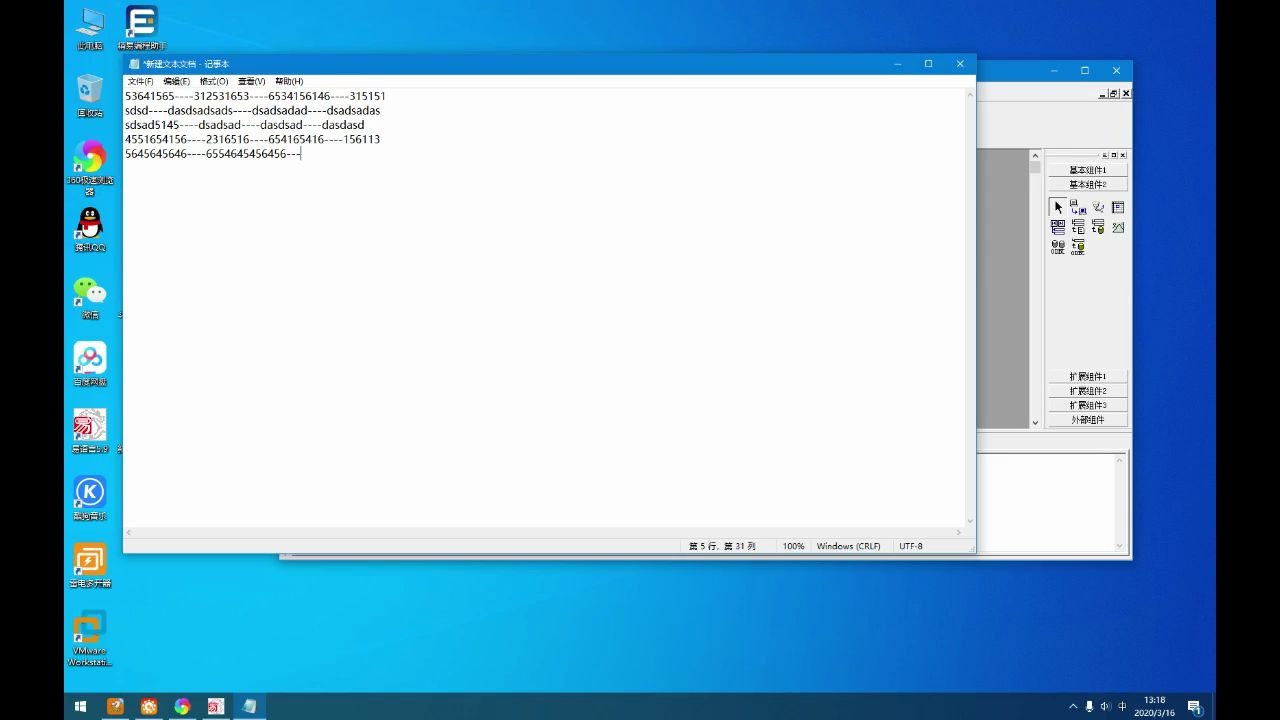The width and height of the screenshot is (1280, 720).
Task: Open the 编辑(E) menu in Notepad
Action: pyautogui.click(x=177, y=81)
